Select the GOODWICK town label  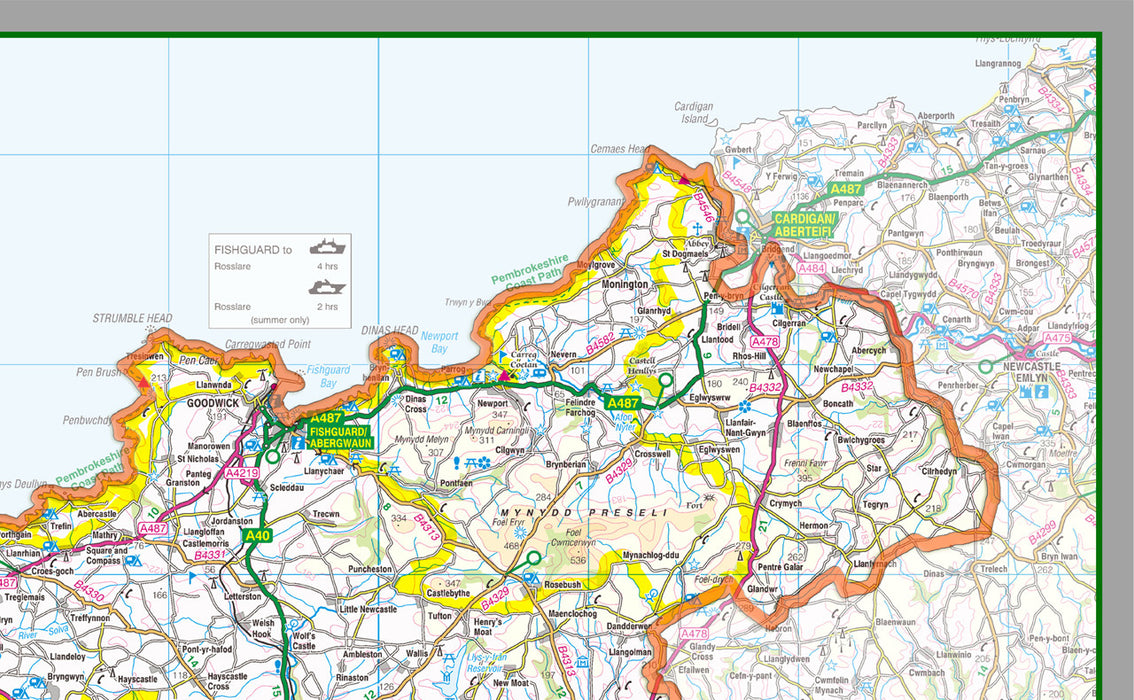coord(213,403)
